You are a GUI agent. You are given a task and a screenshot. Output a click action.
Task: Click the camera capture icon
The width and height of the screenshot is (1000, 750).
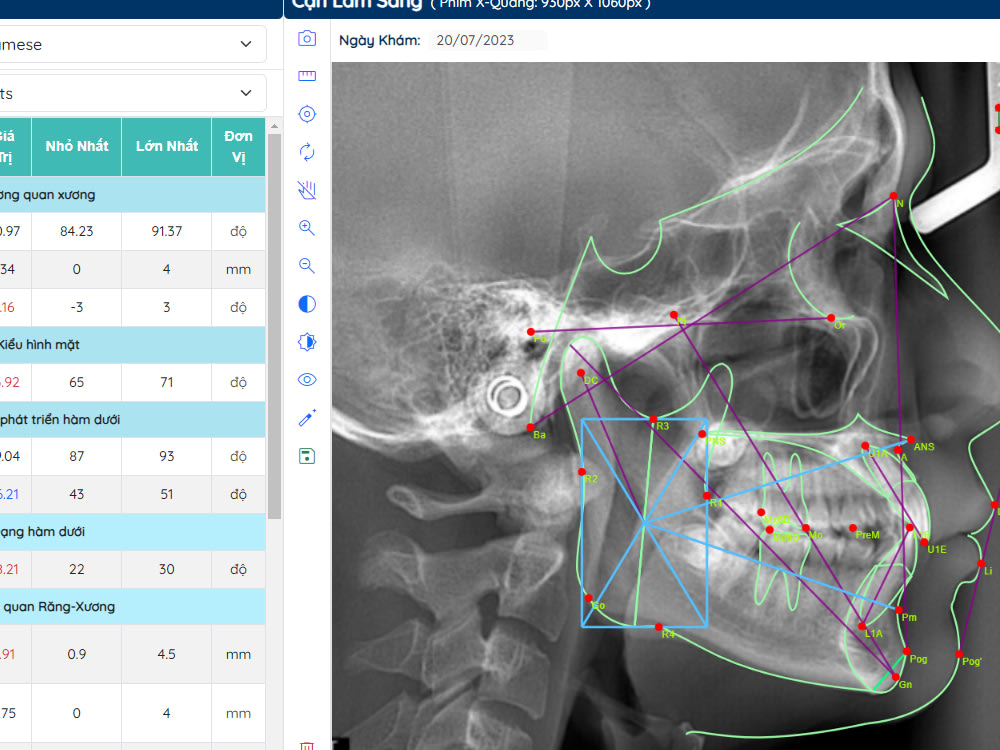(x=307, y=38)
